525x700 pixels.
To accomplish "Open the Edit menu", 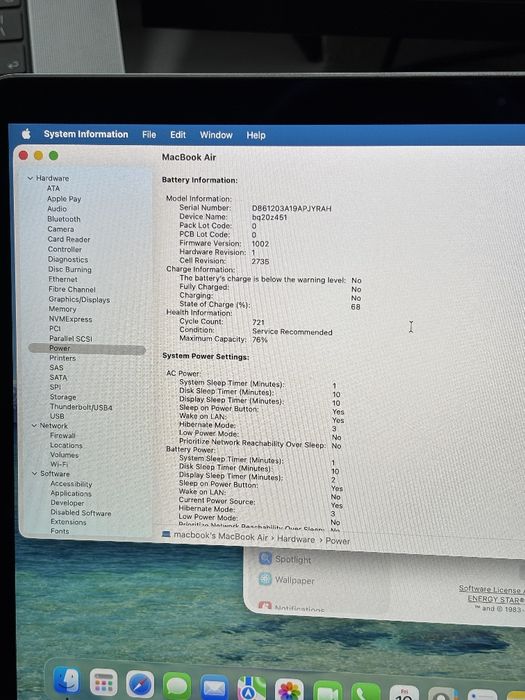I will pos(178,135).
